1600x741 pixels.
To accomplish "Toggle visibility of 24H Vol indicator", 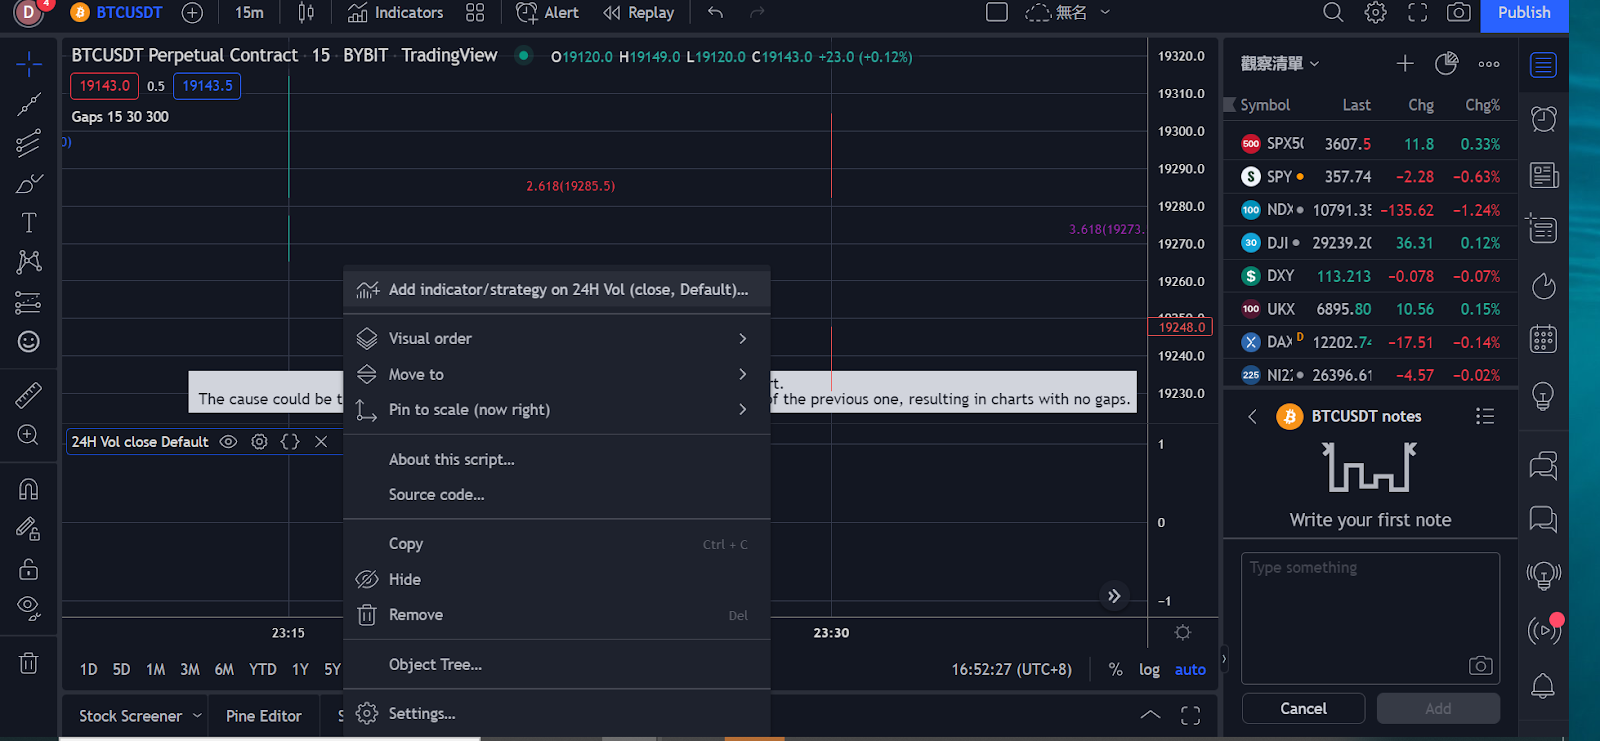I will [228, 442].
